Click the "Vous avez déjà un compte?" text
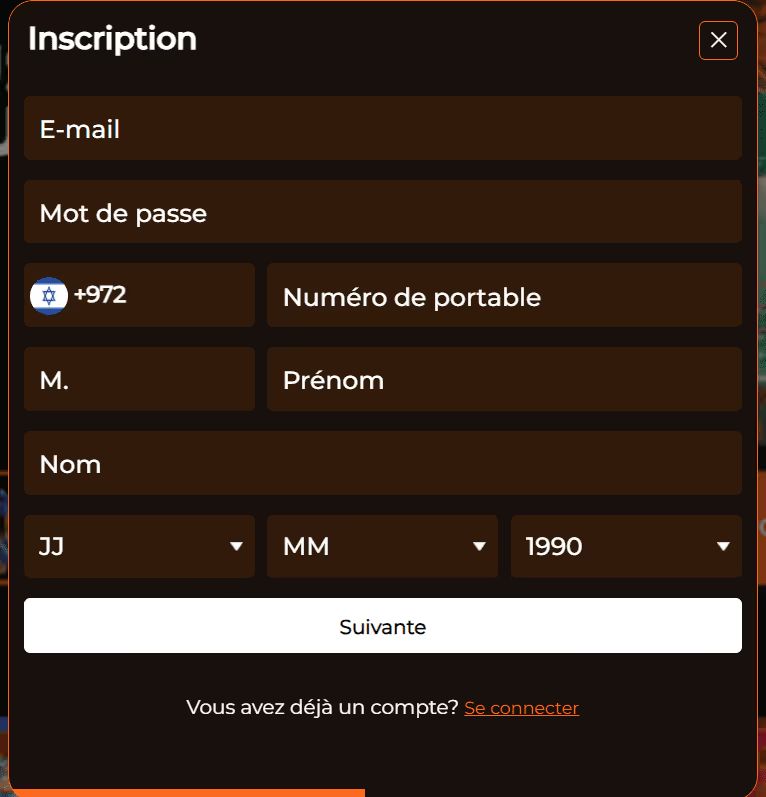The height and width of the screenshot is (797, 766). point(322,708)
